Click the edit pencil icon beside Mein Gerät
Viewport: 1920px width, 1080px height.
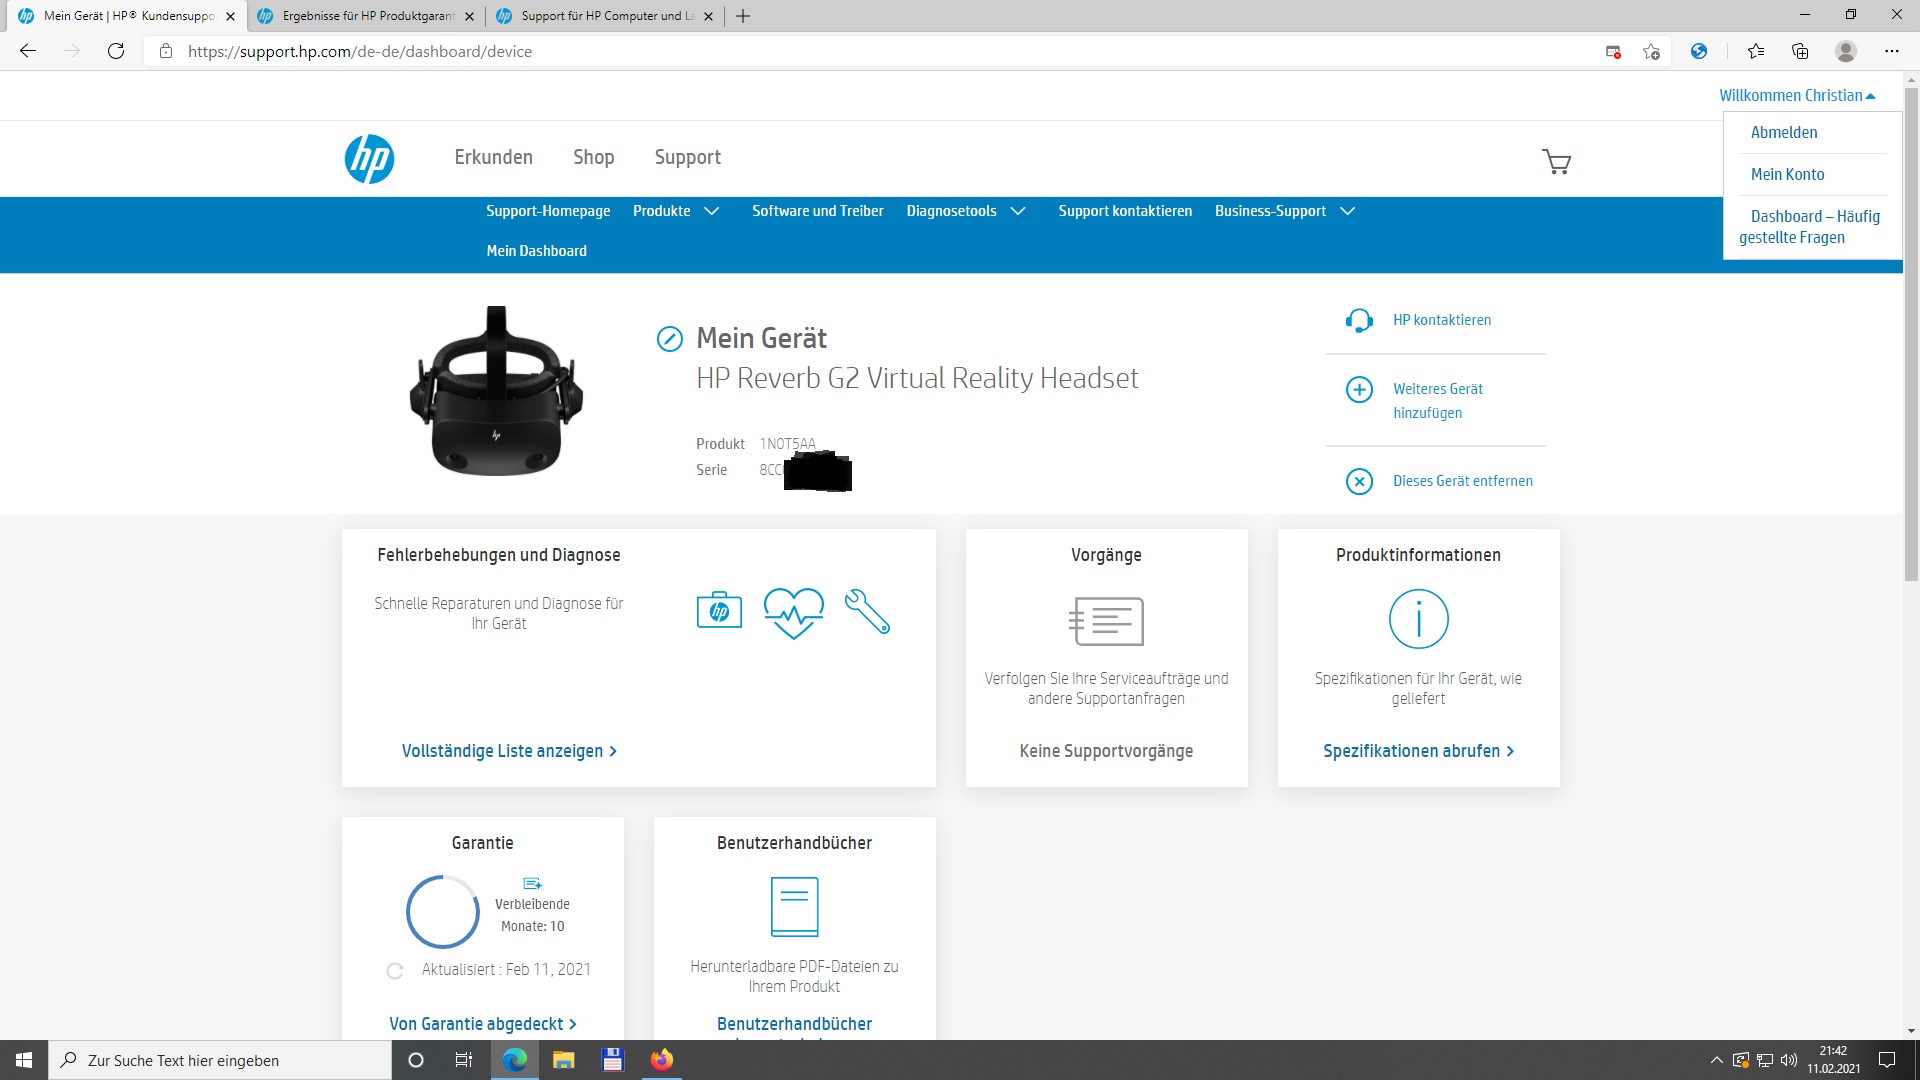pyautogui.click(x=669, y=339)
